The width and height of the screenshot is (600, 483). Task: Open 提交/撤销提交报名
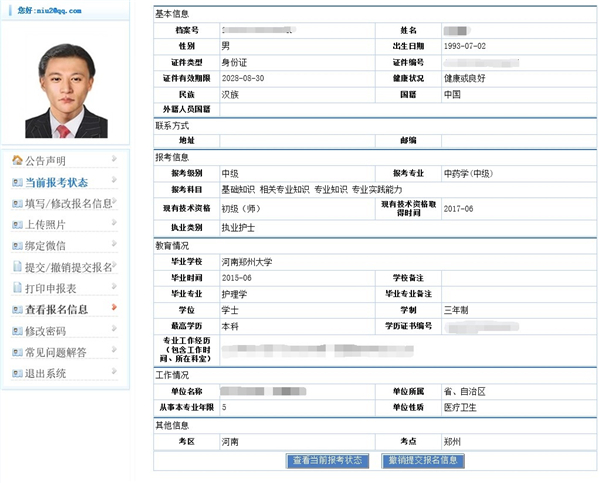(x=69, y=267)
